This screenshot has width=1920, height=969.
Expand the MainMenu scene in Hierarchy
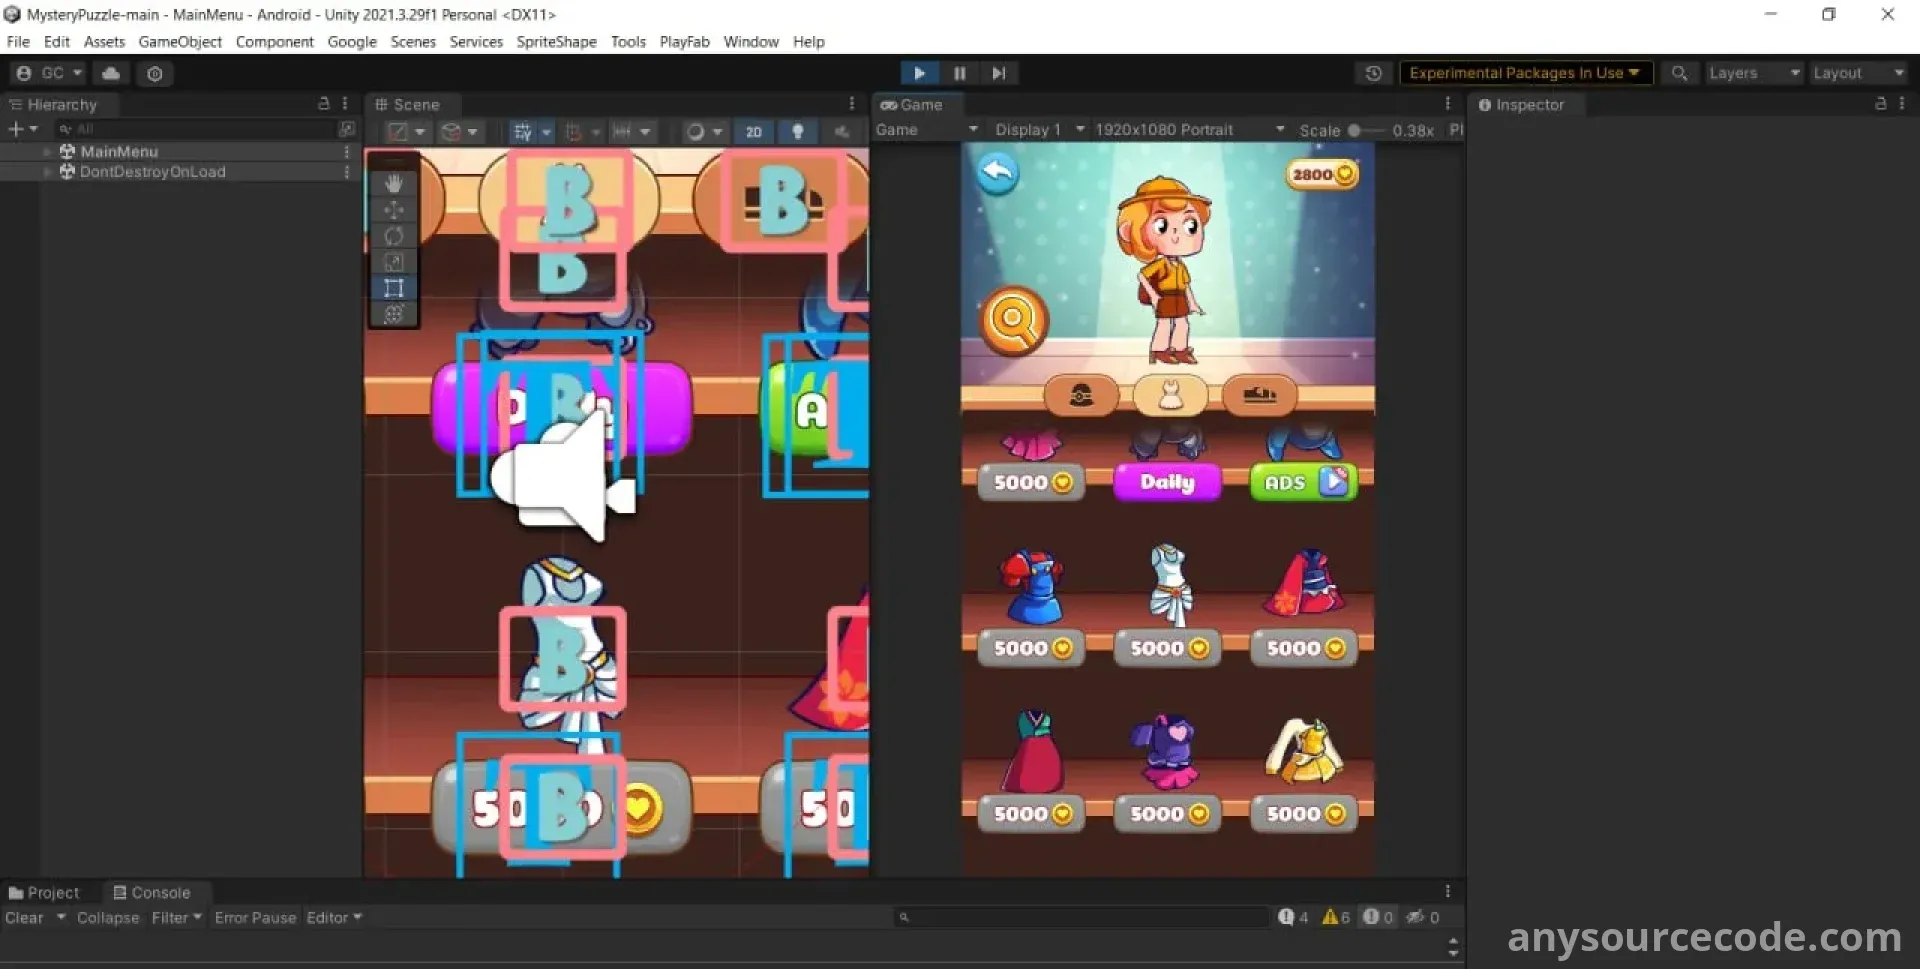click(x=47, y=152)
